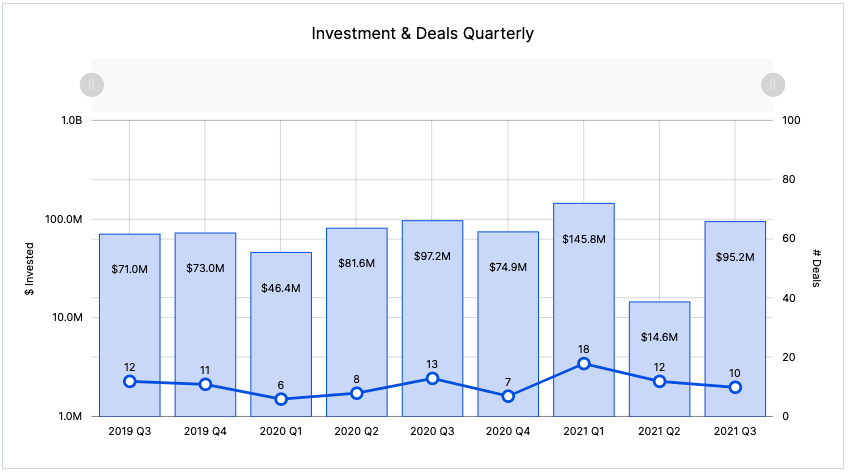Select the 2020 Q3 $97.2M bar

pyautogui.click(x=432, y=300)
